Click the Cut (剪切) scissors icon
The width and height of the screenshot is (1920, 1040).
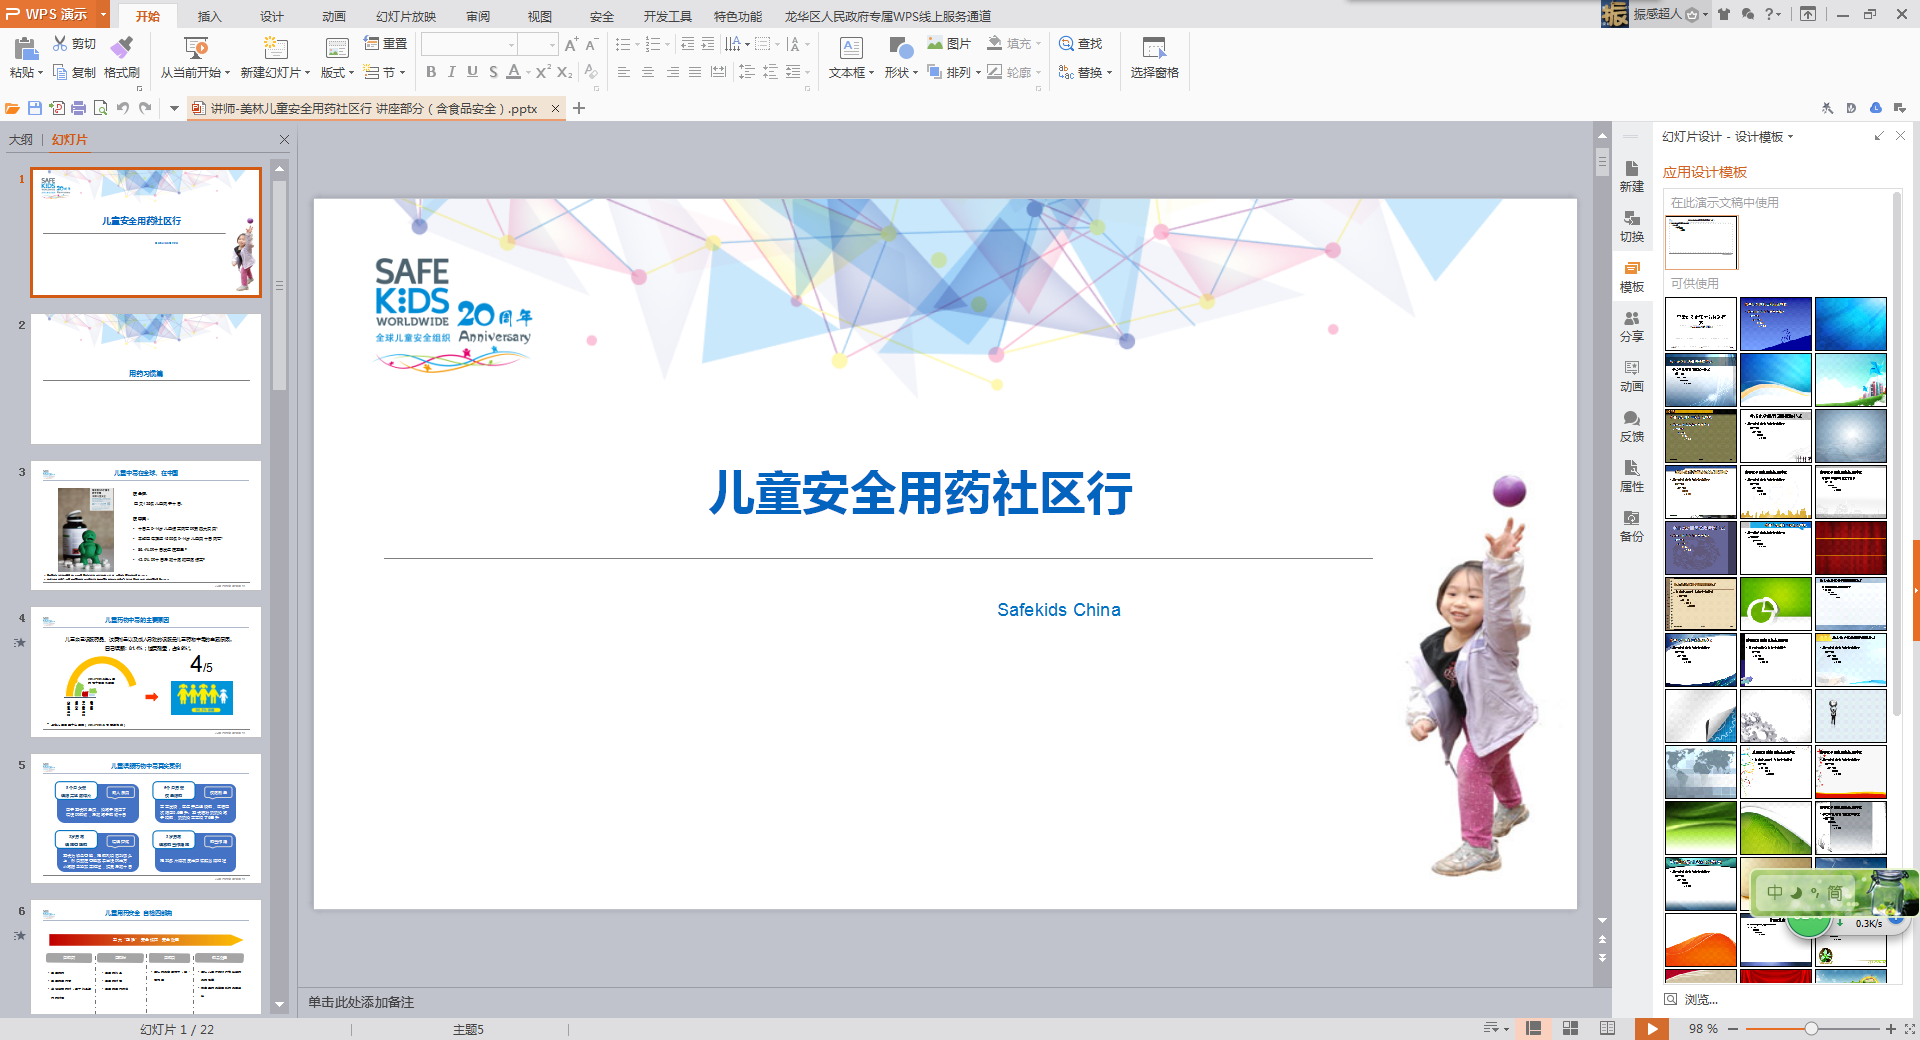[x=60, y=44]
